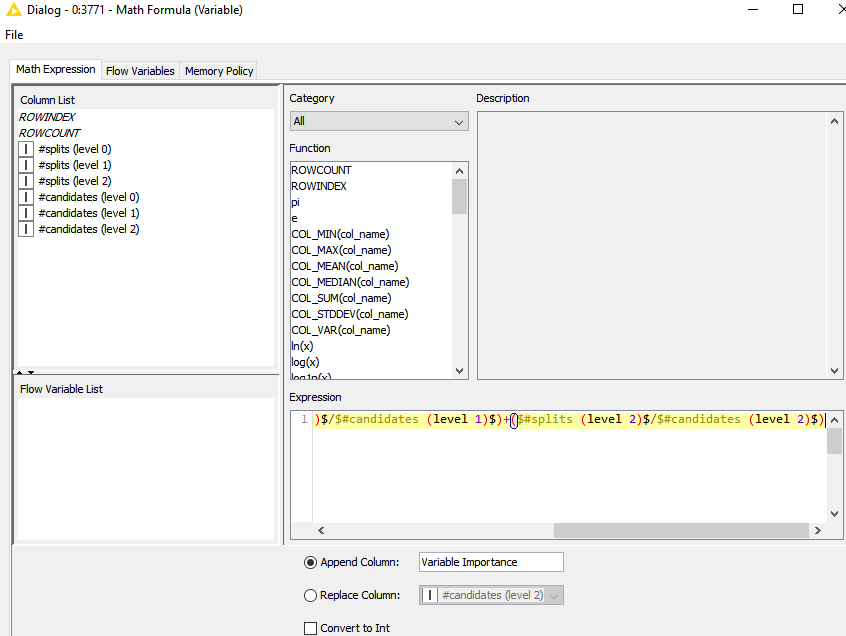The image size is (846, 636).
Task: Select #candidates (level 2) in Column List
Action: (x=88, y=229)
